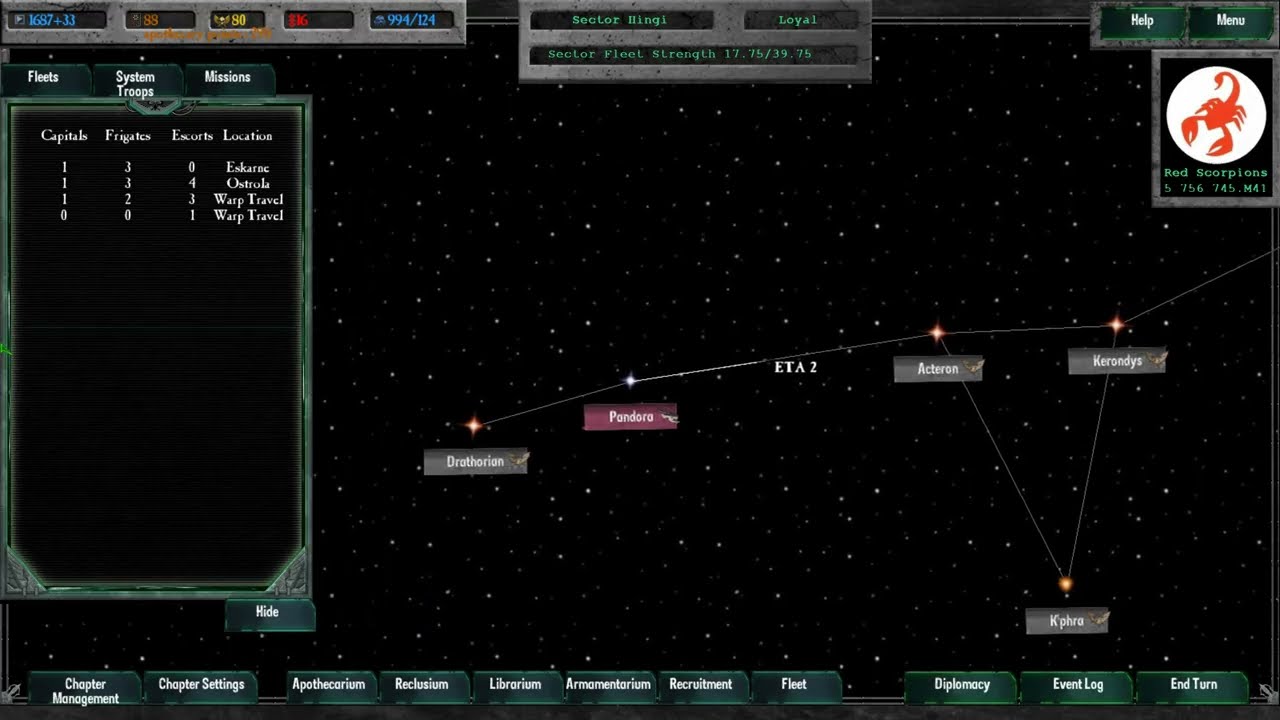Click the blue helmet icon beside 994/124
This screenshot has height=720, width=1280.
point(381,20)
